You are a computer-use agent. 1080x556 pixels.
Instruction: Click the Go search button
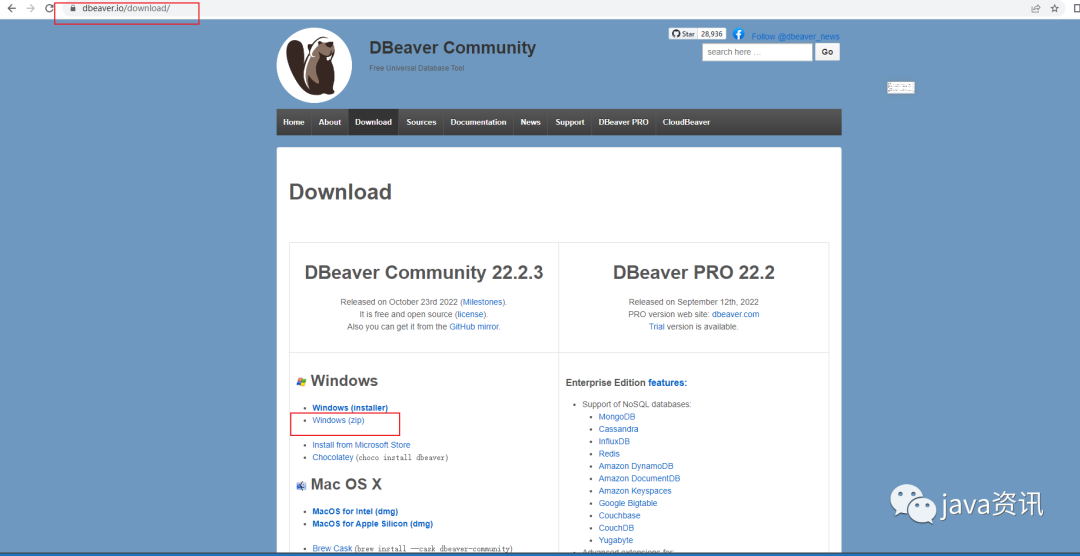pyautogui.click(x=827, y=52)
